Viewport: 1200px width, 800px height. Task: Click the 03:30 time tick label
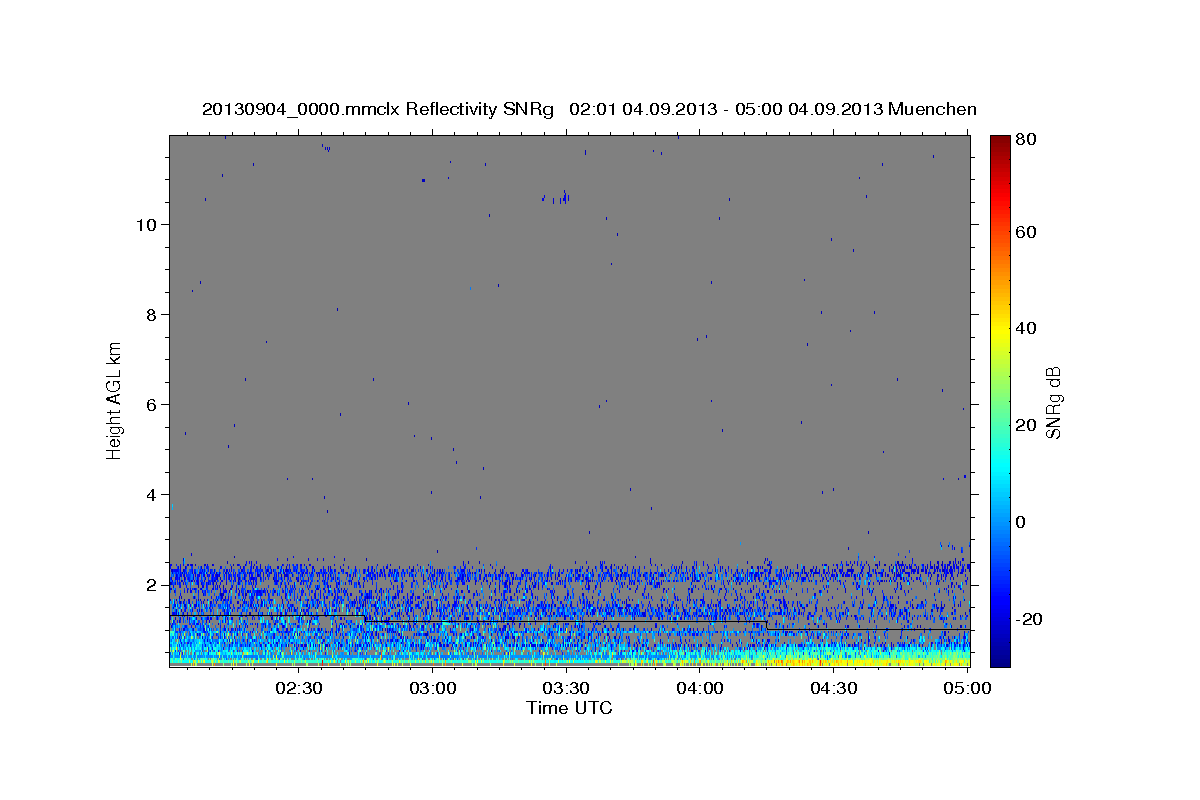point(567,688)
